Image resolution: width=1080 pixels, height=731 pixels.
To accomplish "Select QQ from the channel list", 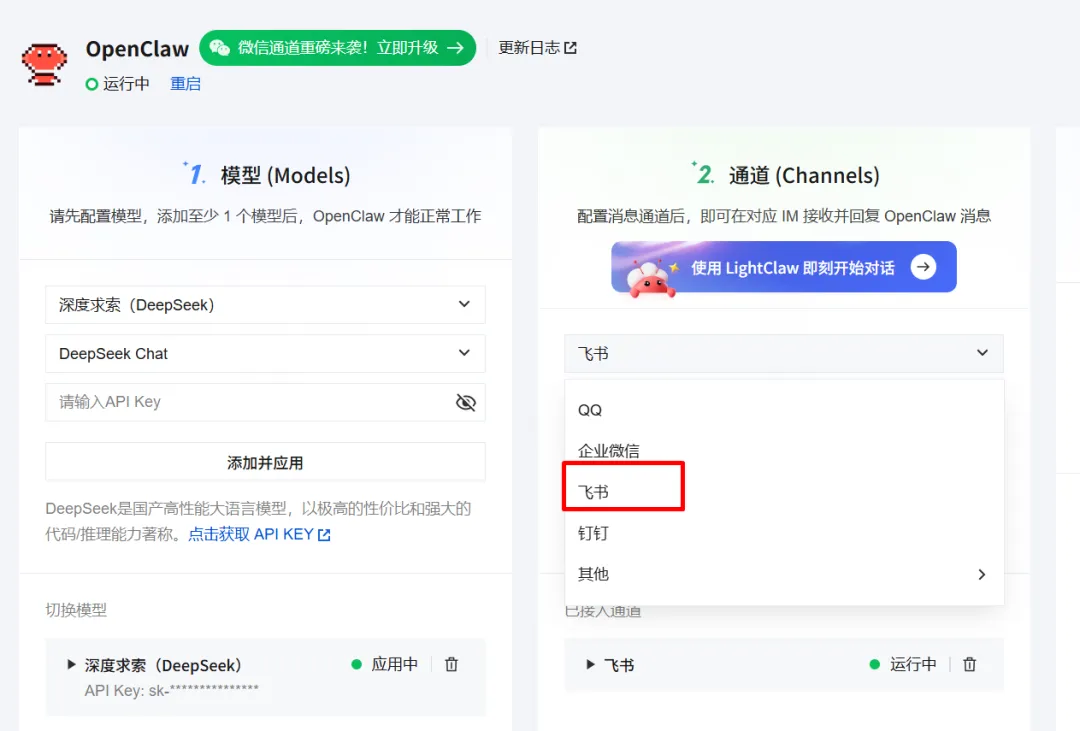I will click(x=784, y=410).
